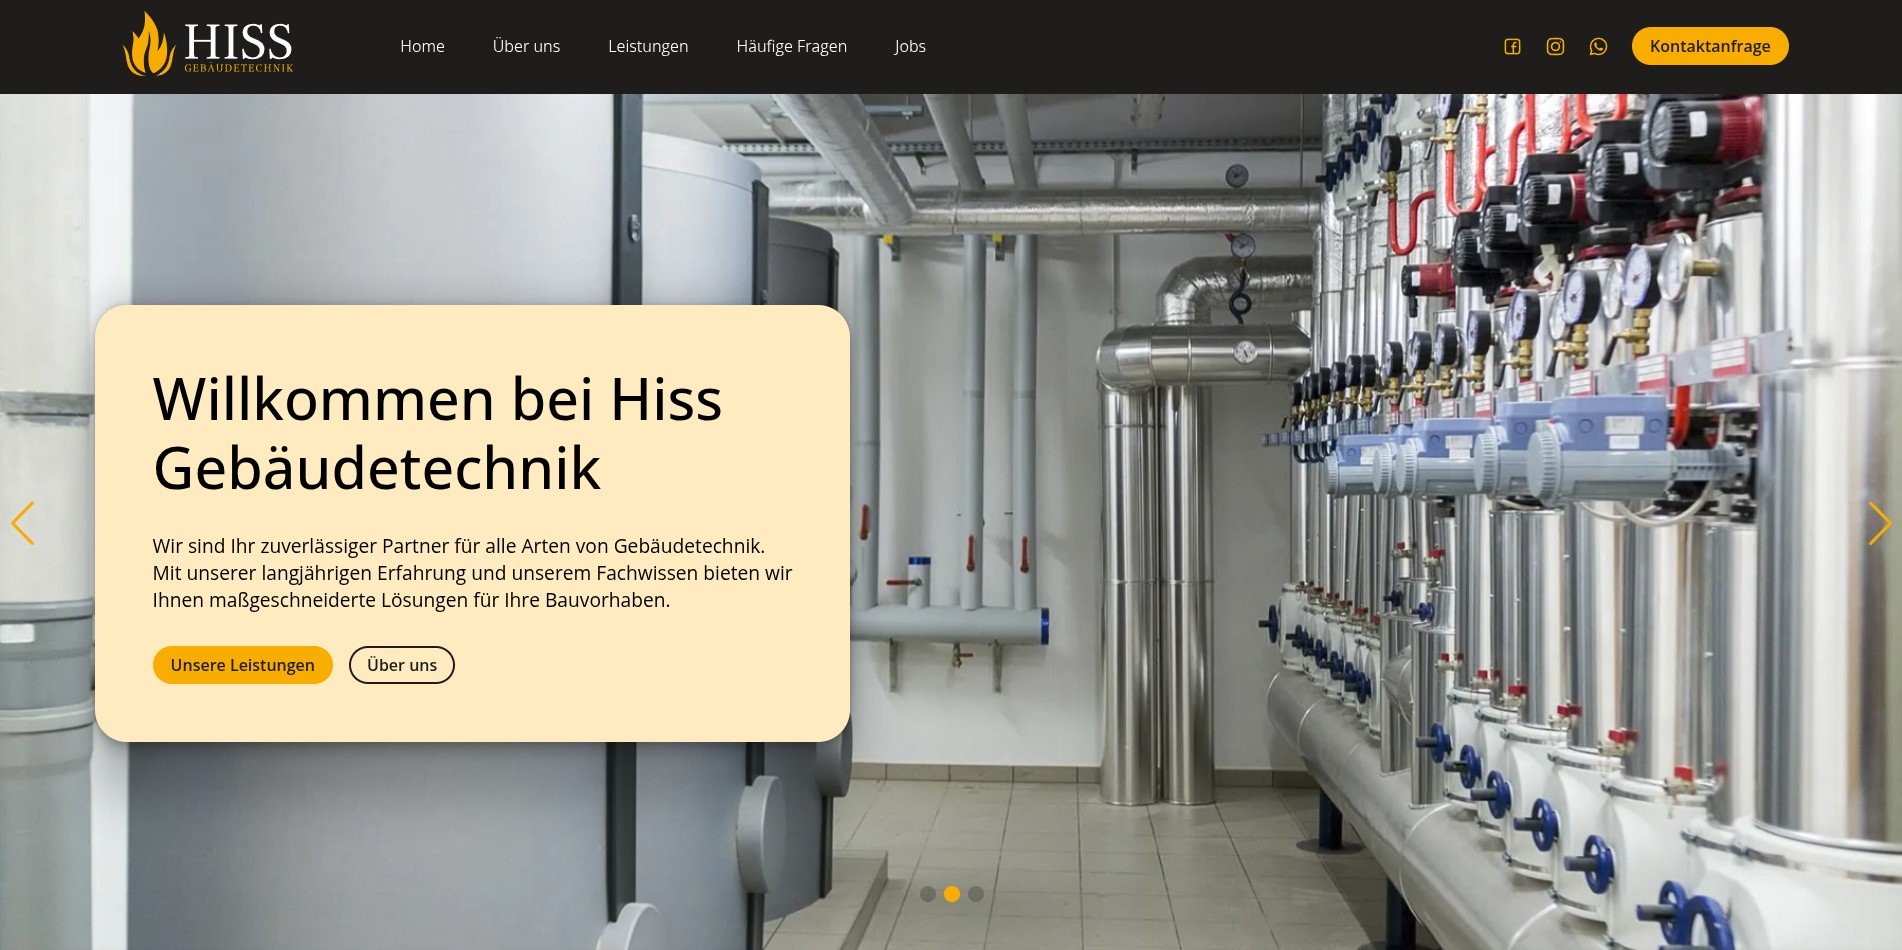Click the outlined Über uns hero button
The height and width of the screenshot is (950, 1902).
pos(401,665)
